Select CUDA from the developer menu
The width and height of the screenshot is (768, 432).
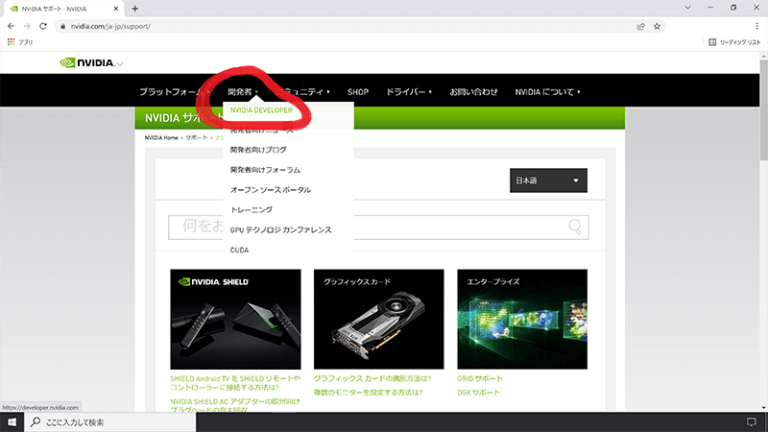pos(240,249)
